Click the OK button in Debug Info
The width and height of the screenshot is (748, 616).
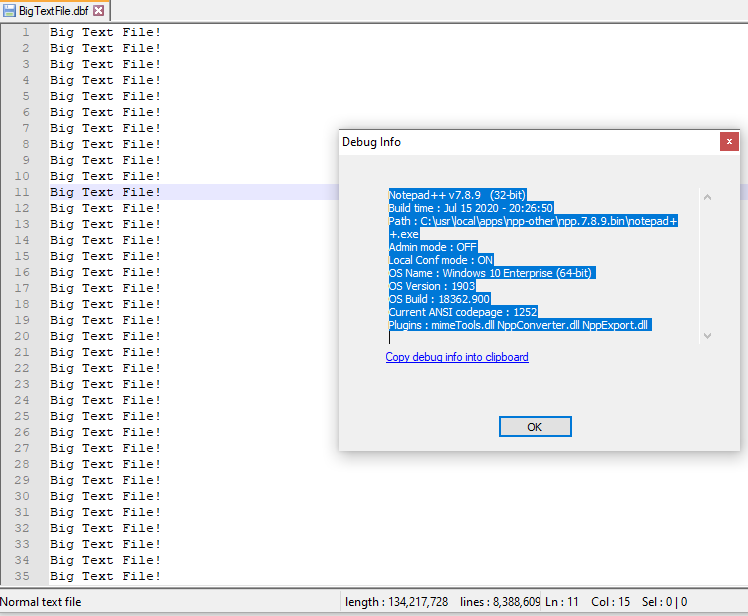tap(535, 427)
